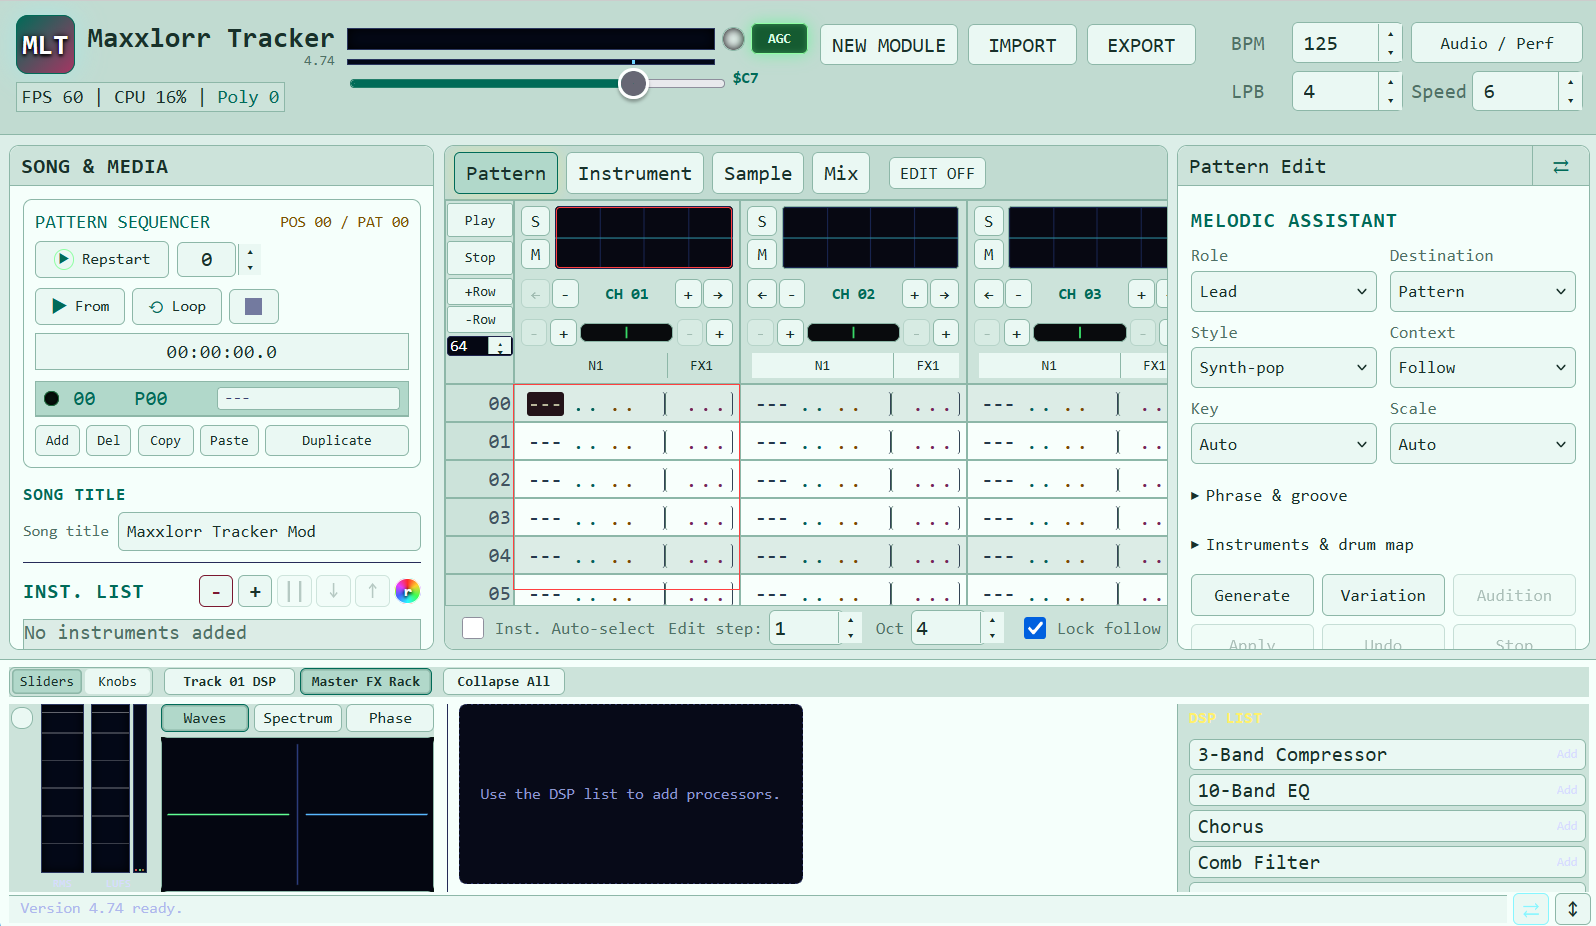Select the Master FX Rack tab
This screenshot has height=926, width=1596.
point(366,681)
